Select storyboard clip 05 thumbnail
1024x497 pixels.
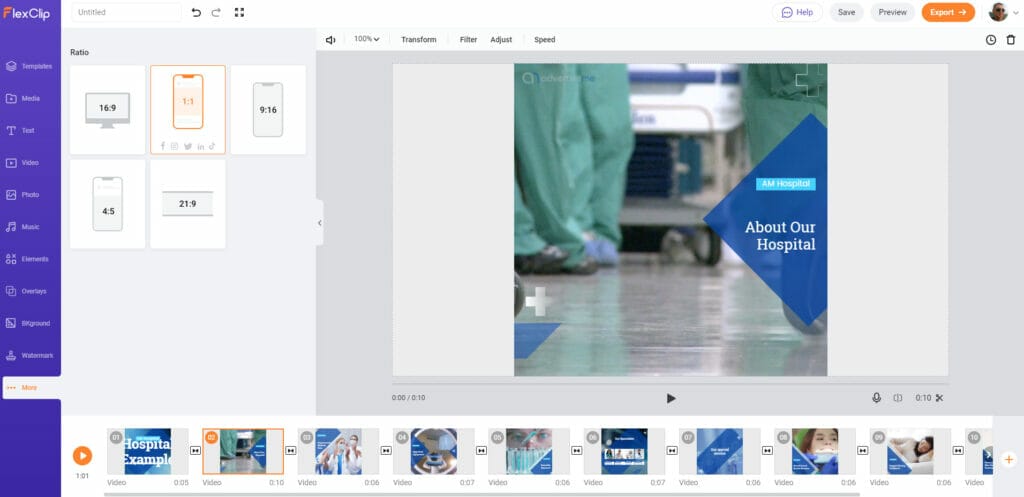(529, 451)
